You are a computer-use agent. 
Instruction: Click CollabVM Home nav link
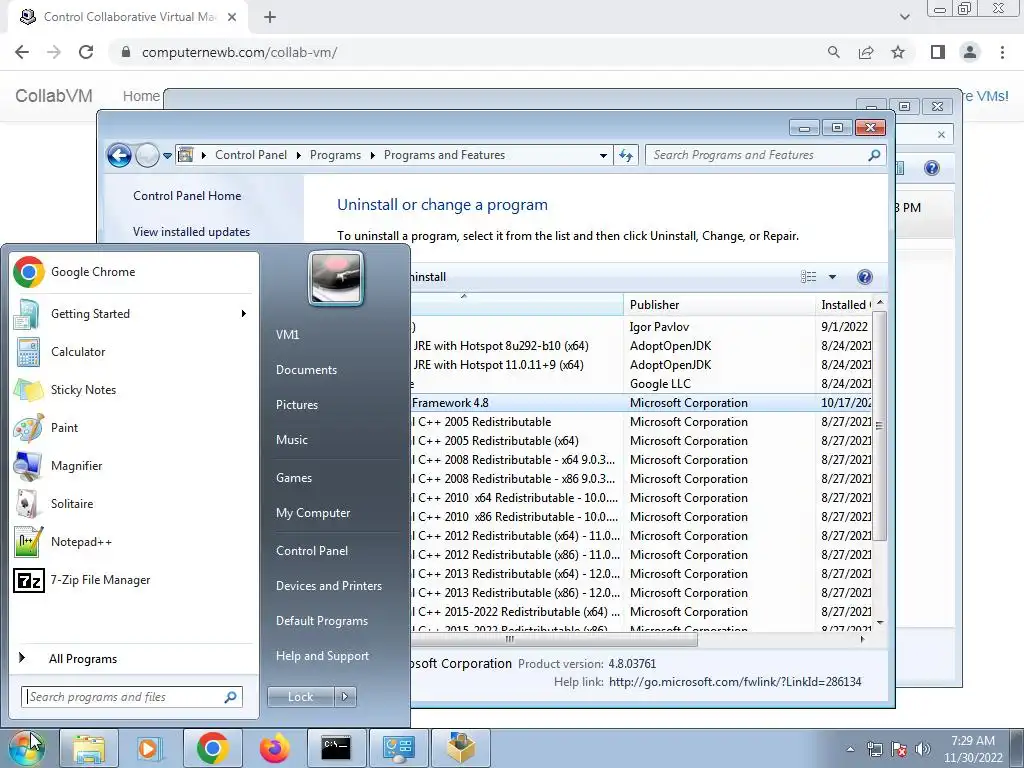coord(141,96)
